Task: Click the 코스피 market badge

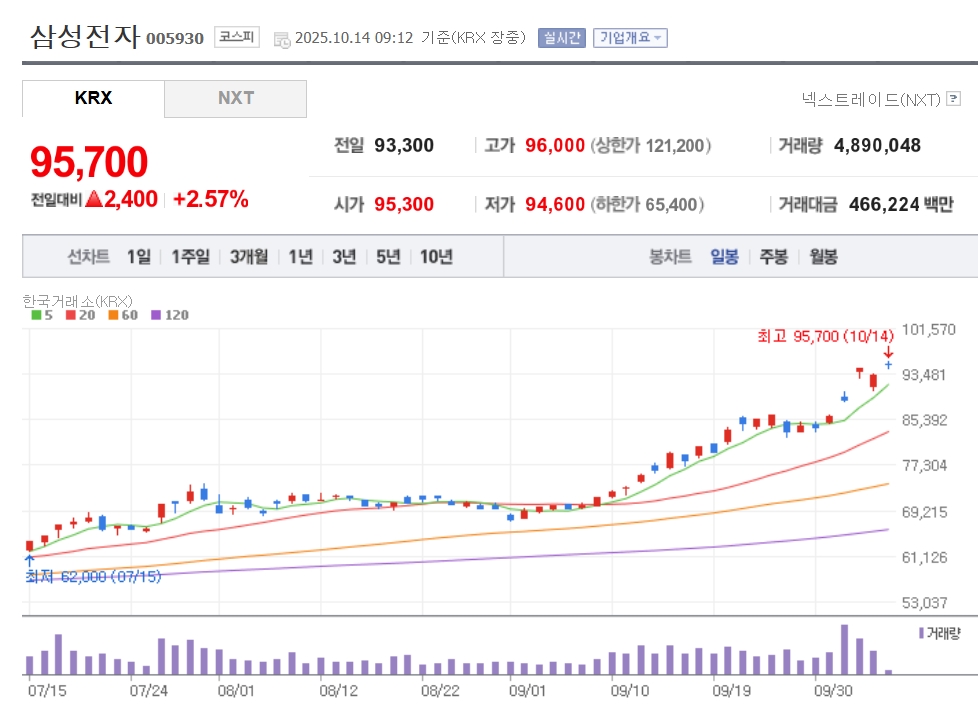Action: coord(237,38)
